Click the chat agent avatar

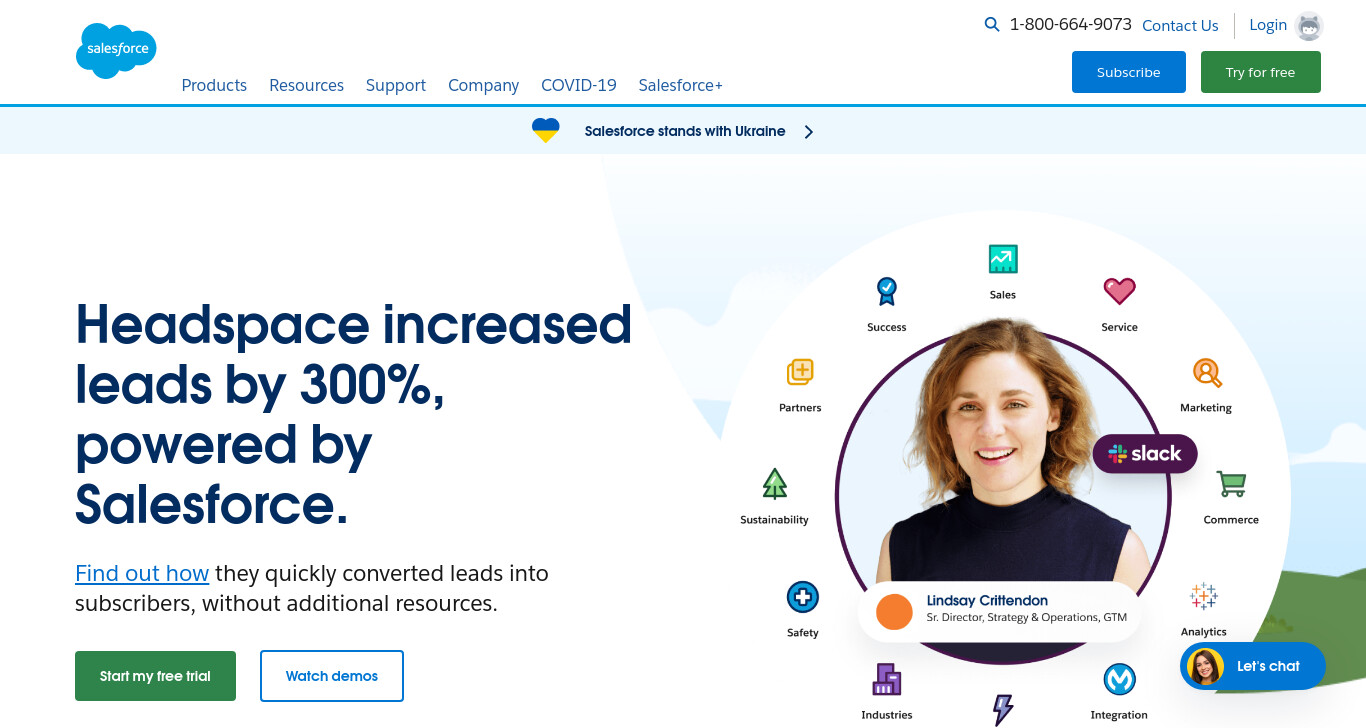tap(1205, 666)
